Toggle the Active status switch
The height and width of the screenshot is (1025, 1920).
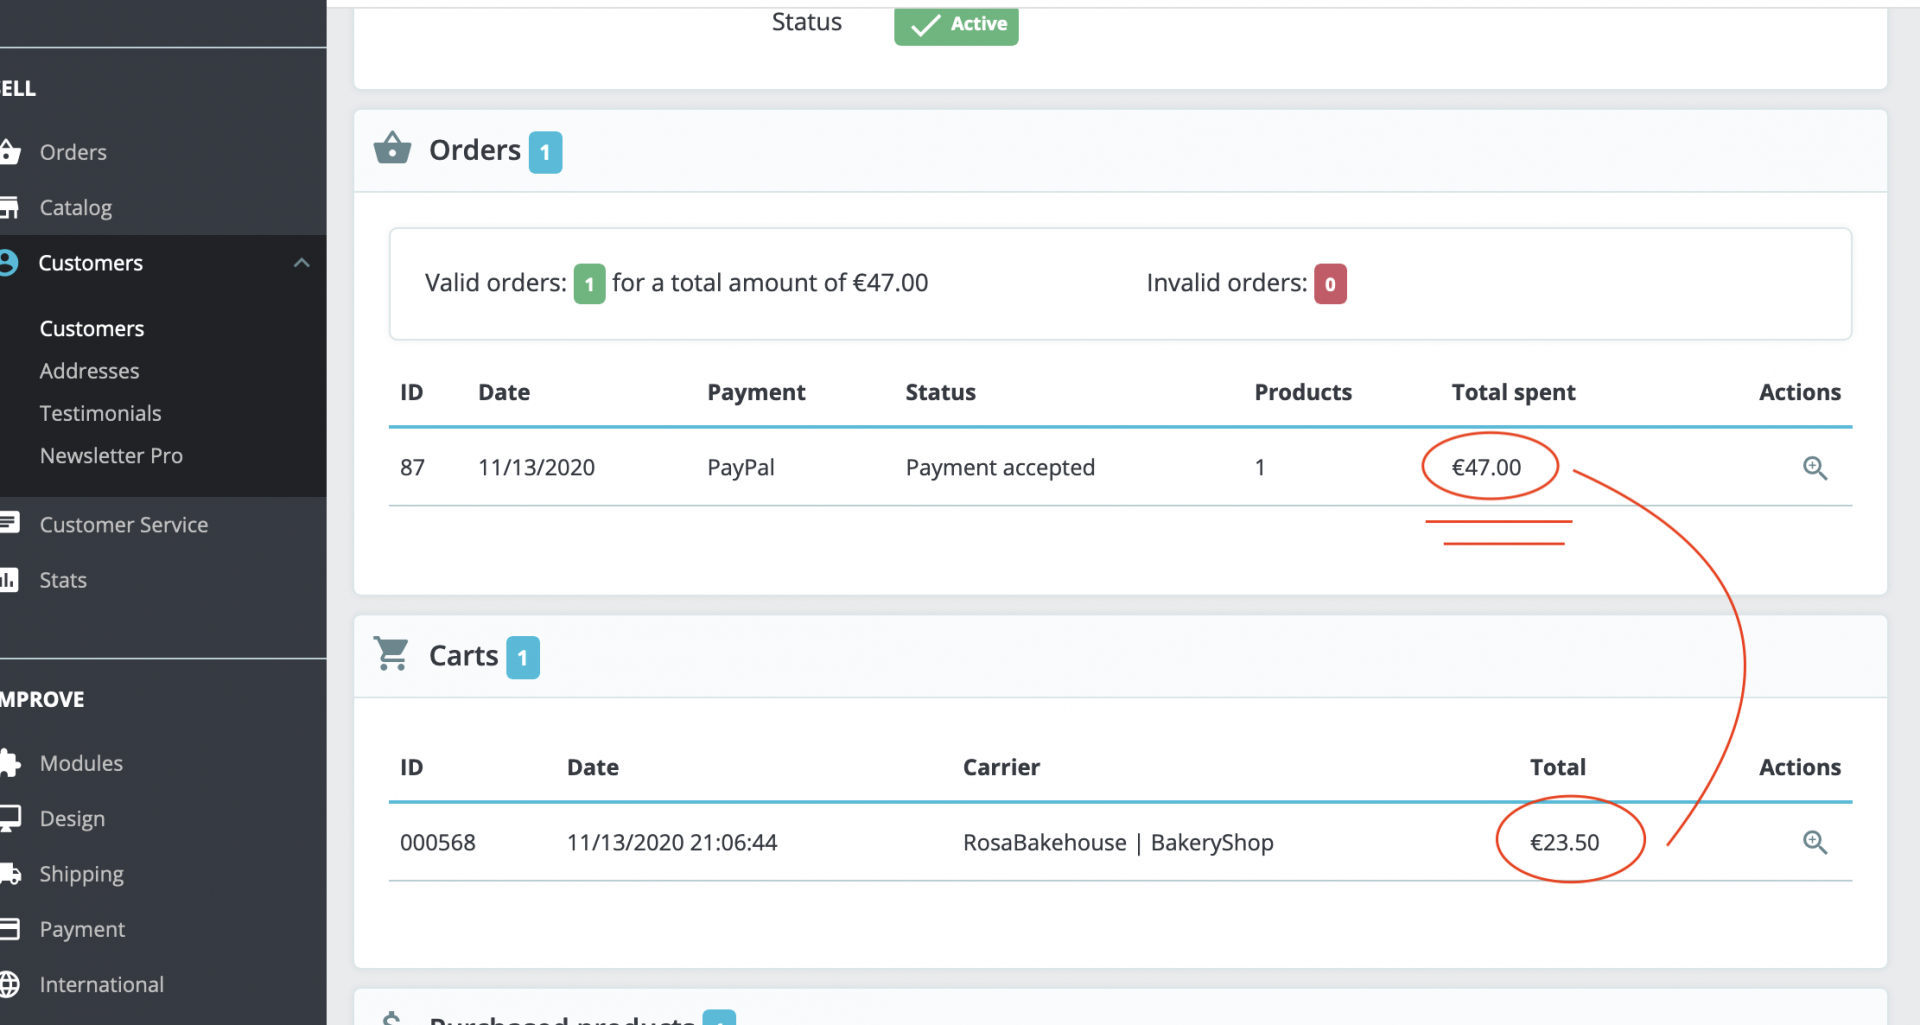(956, 24)
